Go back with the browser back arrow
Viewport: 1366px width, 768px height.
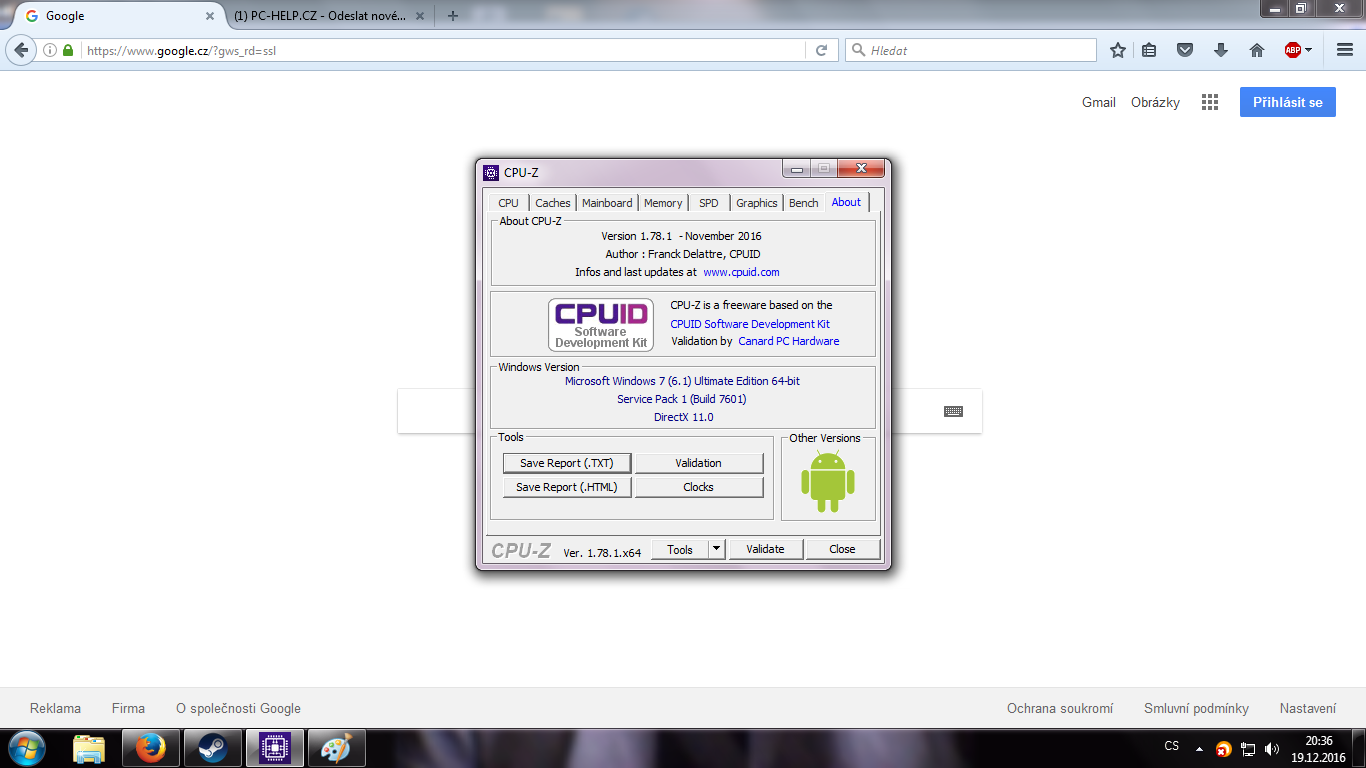[21, 50]
